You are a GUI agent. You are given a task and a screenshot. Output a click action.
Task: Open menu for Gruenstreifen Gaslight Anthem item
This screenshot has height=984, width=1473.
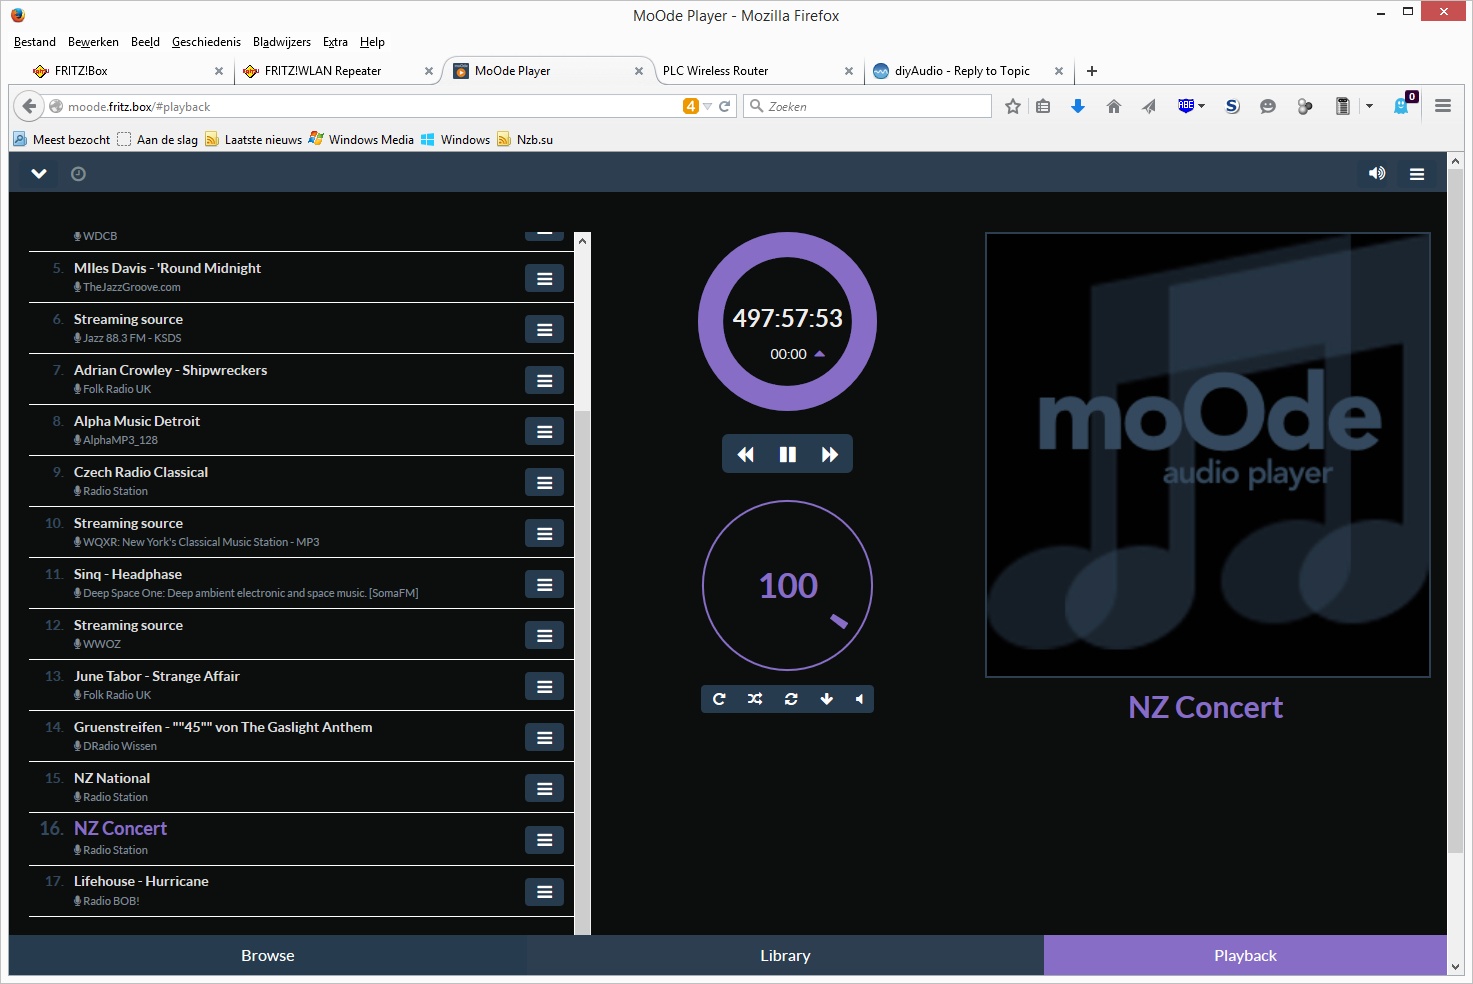[x=545, y=738]
